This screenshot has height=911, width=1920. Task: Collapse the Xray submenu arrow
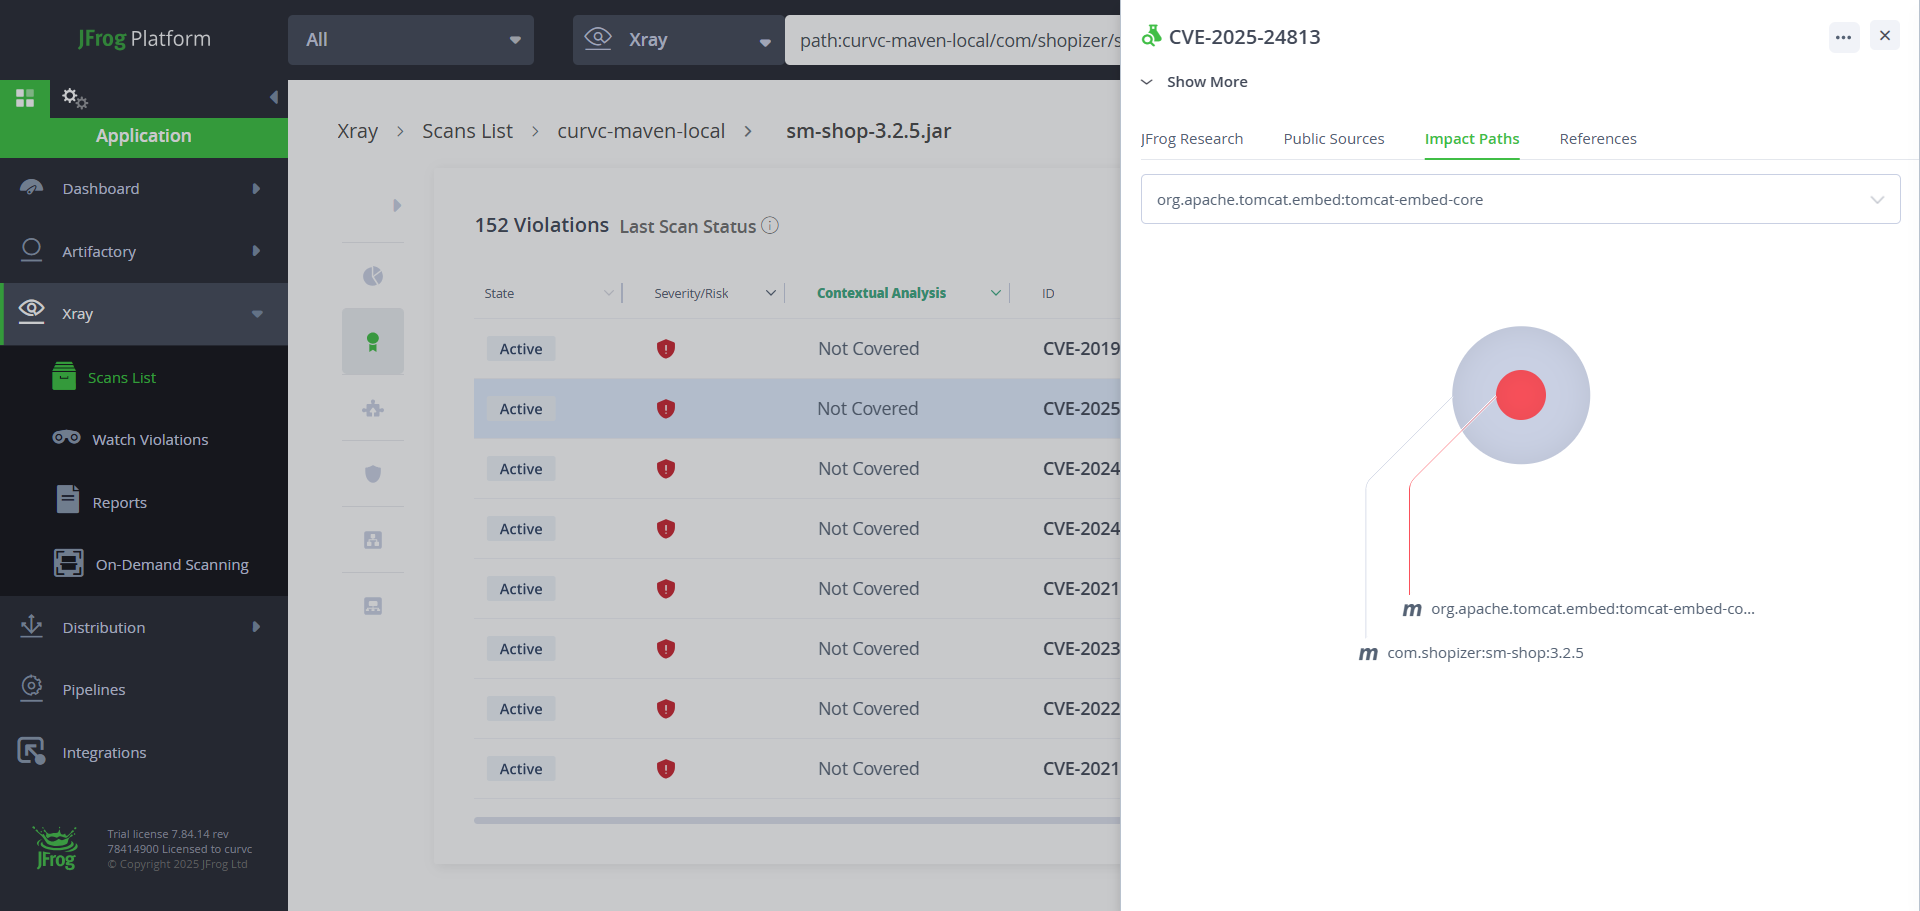coord(257,314)
